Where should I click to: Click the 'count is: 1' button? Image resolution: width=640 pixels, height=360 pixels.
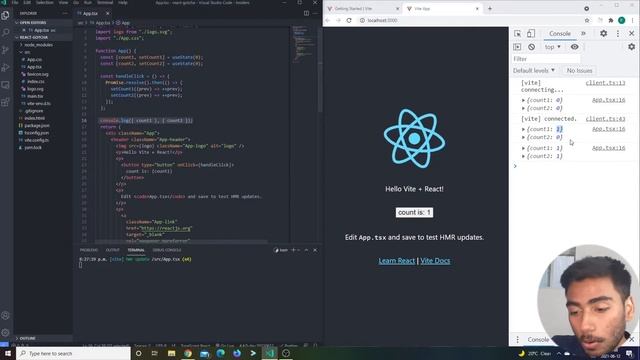[x=414, y=212]
